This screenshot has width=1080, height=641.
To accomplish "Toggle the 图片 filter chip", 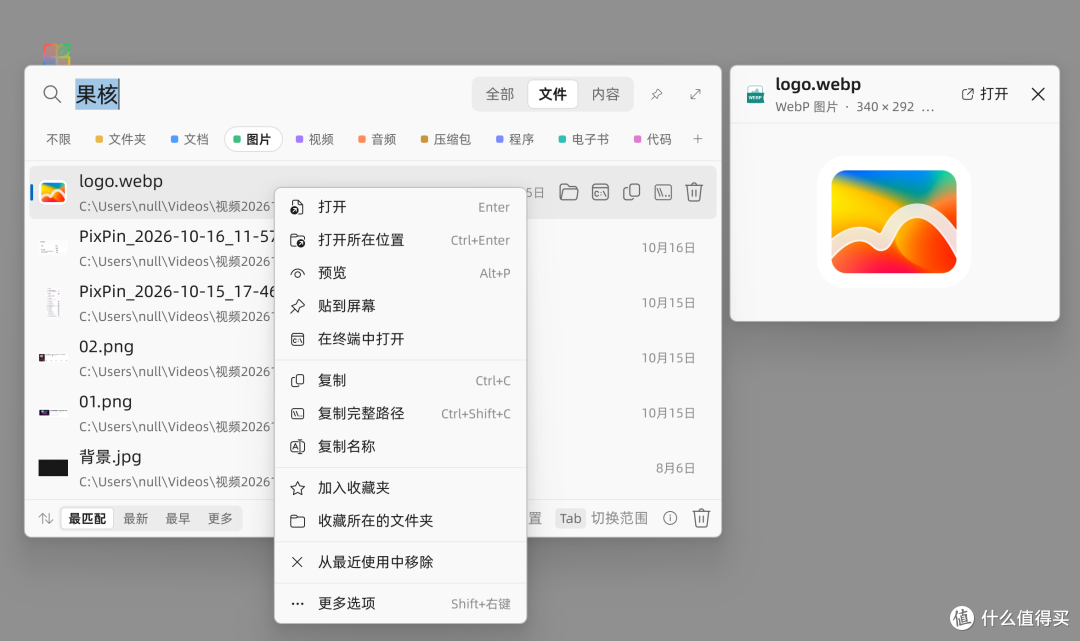I will (253, 139).
